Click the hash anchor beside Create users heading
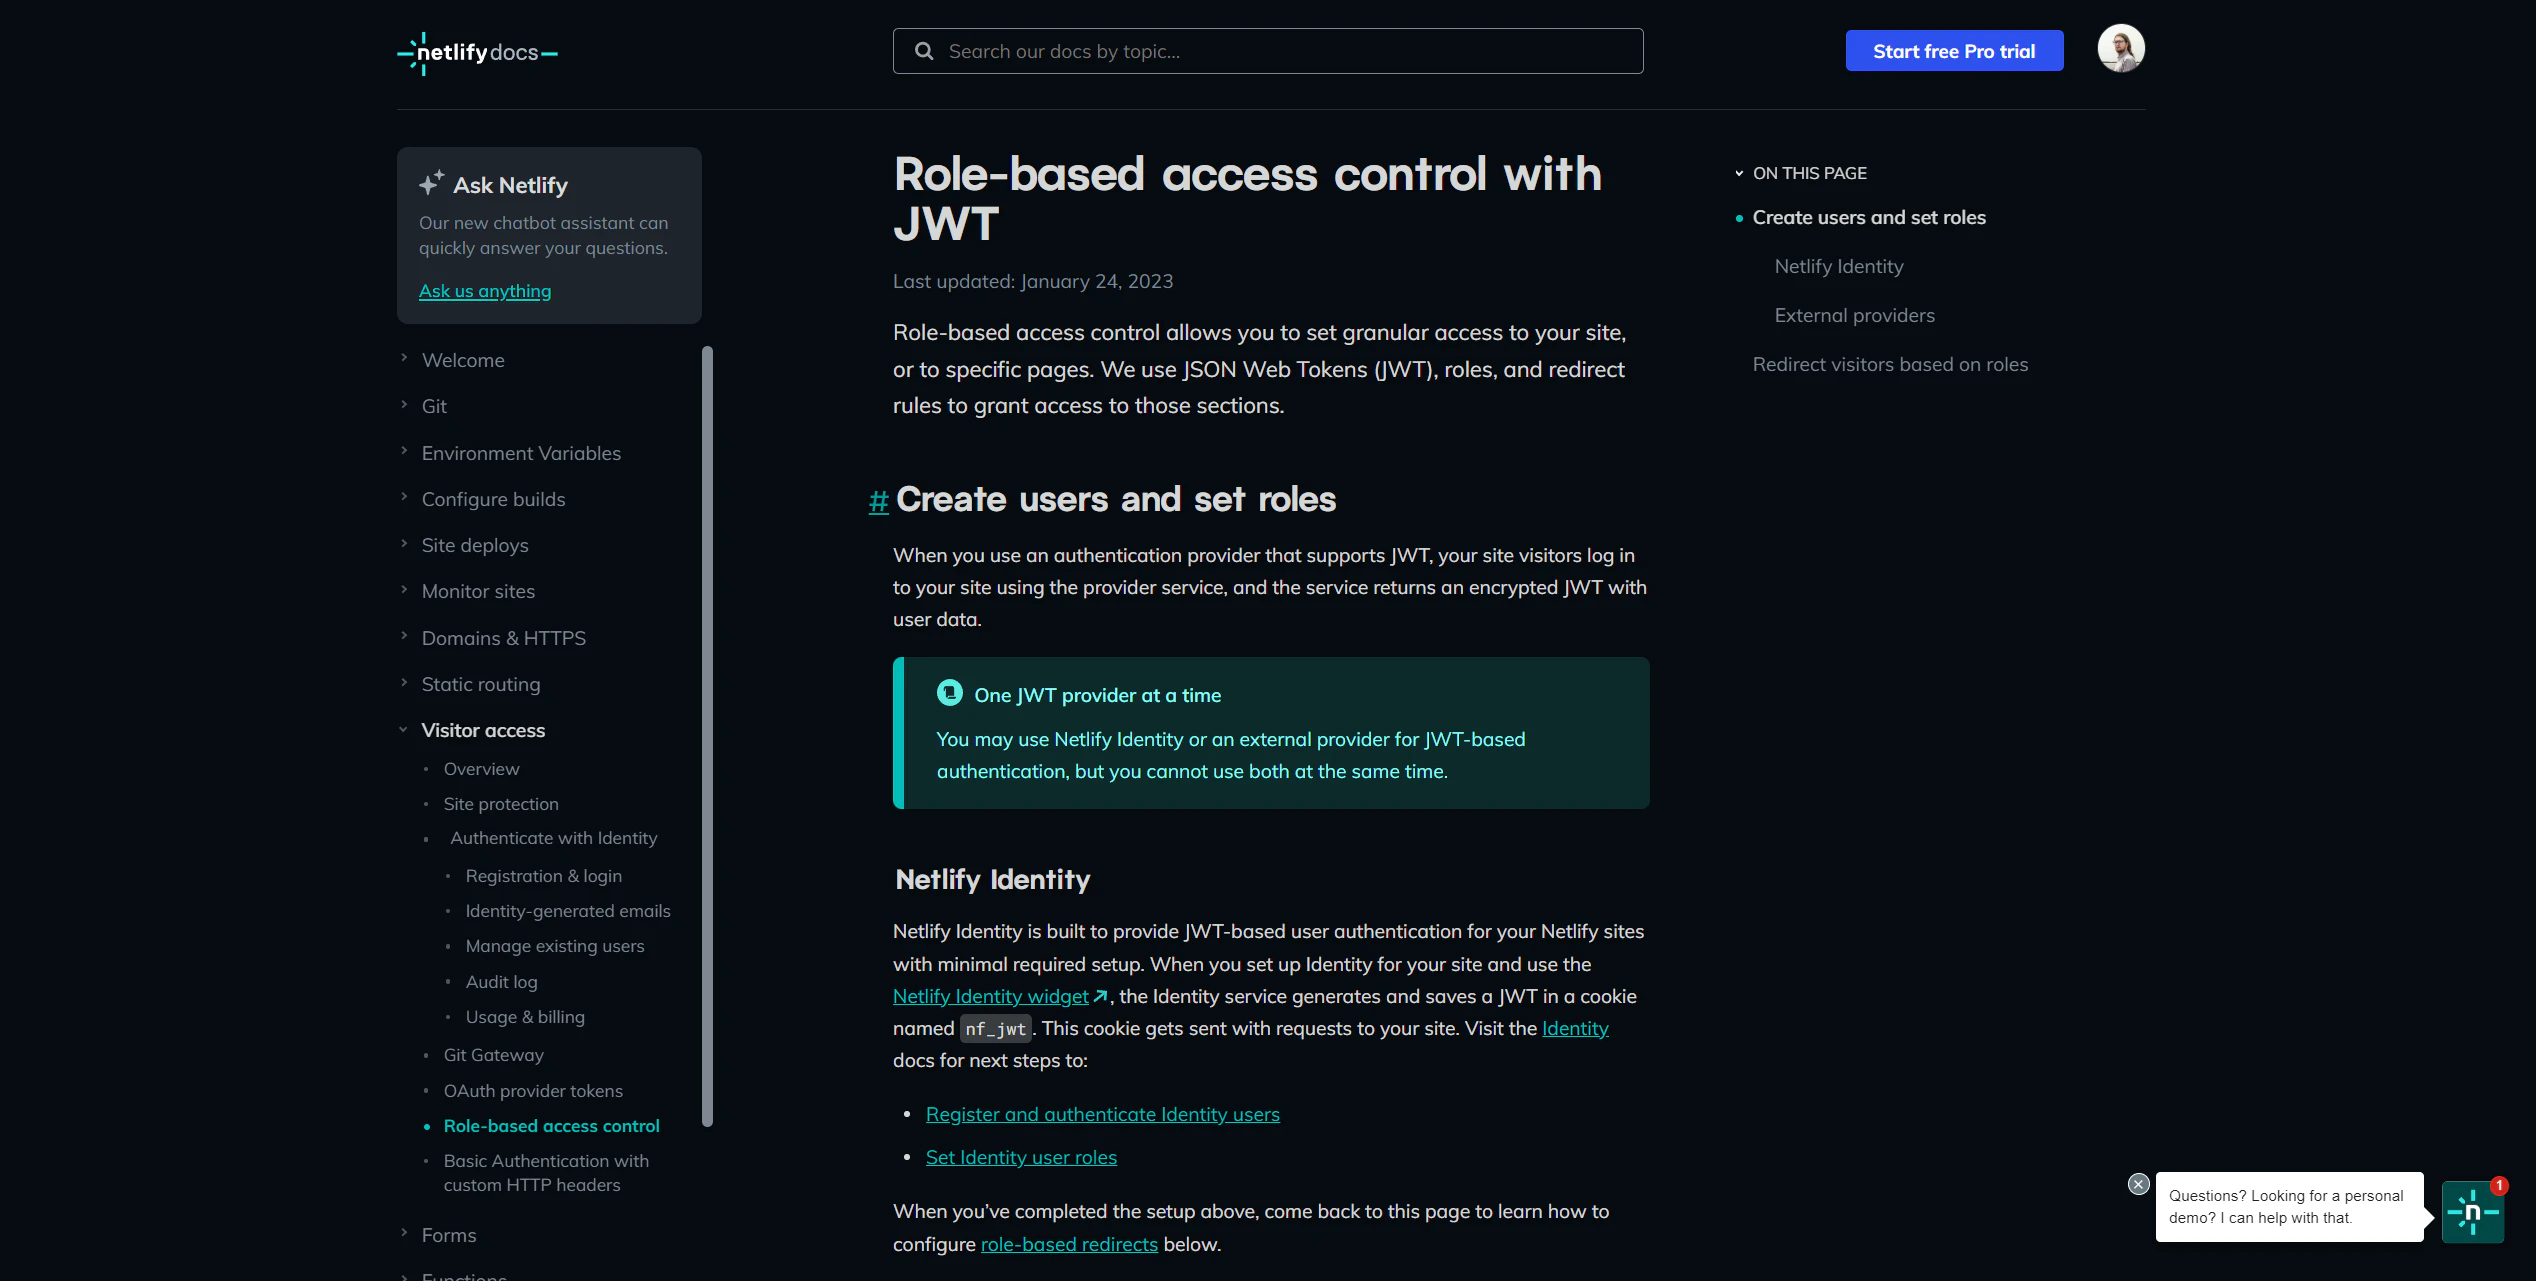The width and height of the screenshot is (2536, 1281). coord(878,501)
